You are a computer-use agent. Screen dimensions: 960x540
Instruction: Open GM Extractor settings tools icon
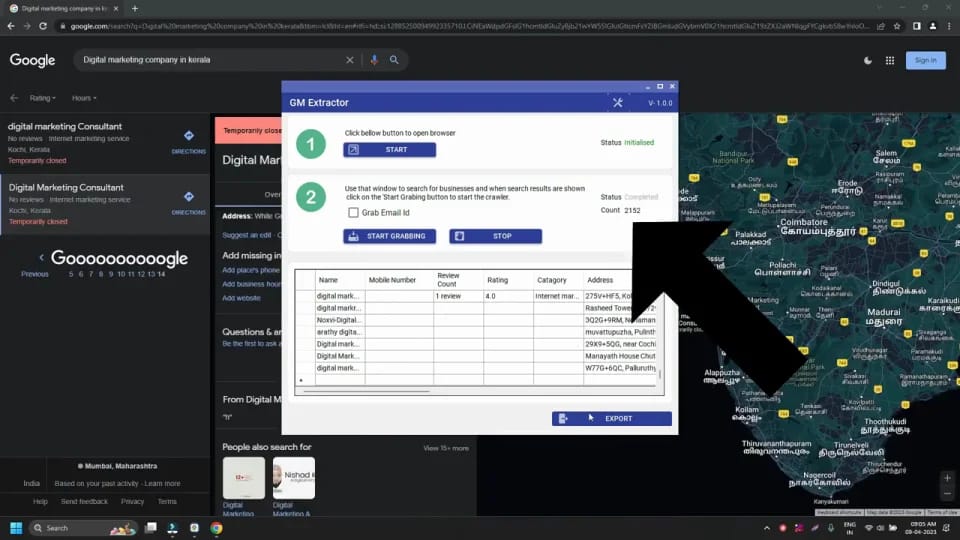coord(618,103)
